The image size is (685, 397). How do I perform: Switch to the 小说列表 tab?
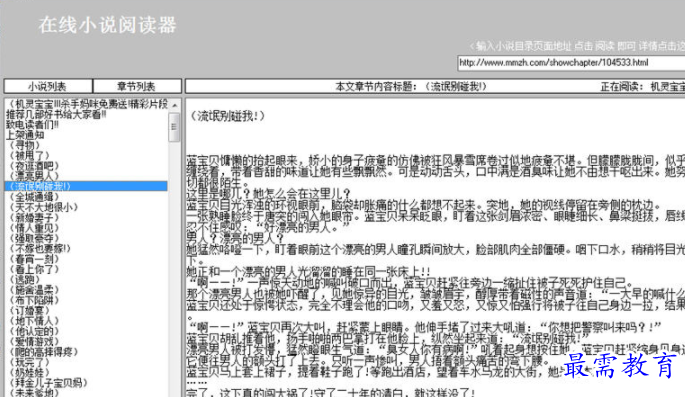point(48,86)
